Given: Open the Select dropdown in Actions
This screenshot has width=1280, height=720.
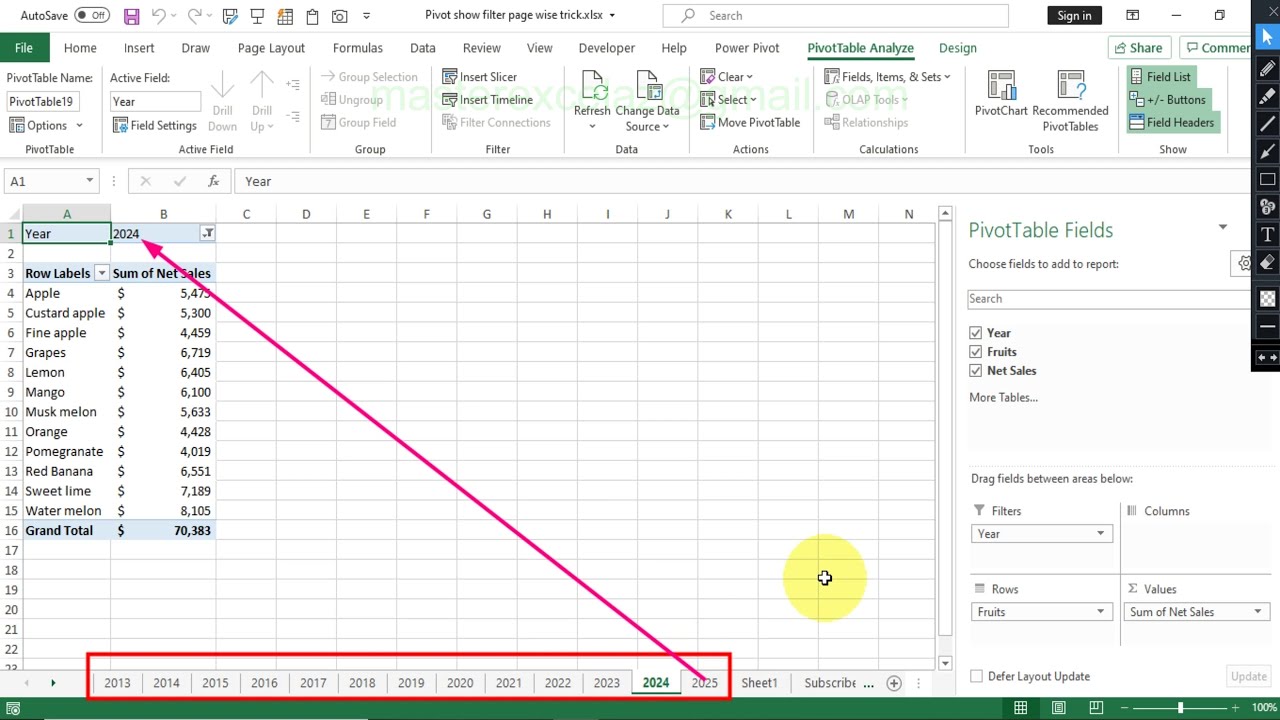Looking at the screenshot, I should tap(728, 100).
